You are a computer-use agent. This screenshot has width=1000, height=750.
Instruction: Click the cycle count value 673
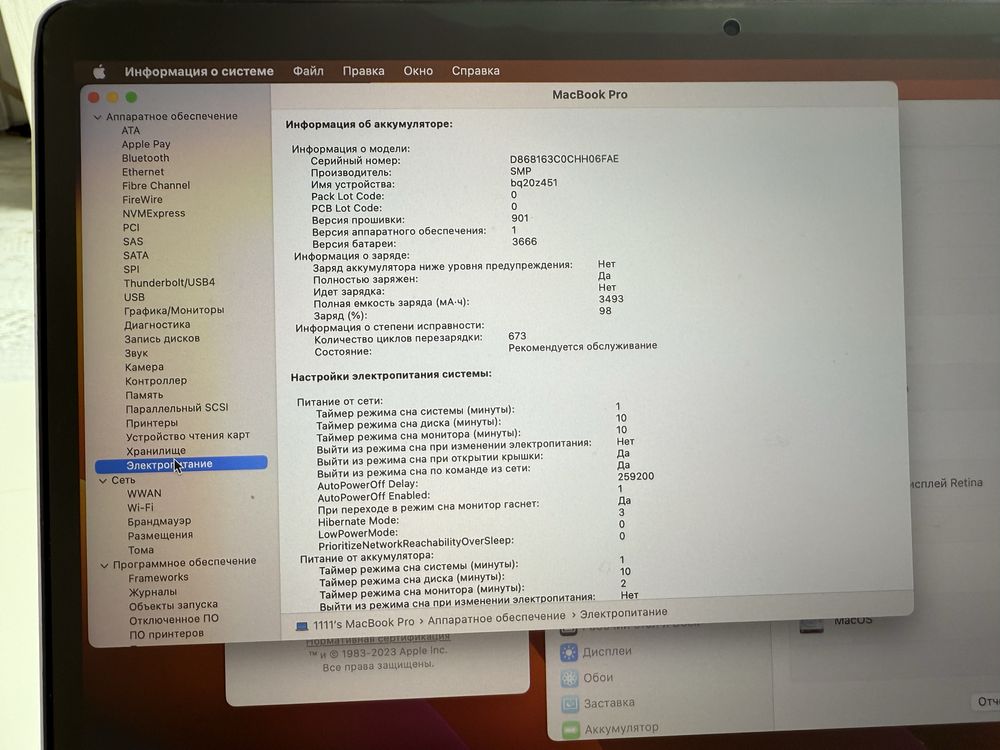click(x=517, y=336)
